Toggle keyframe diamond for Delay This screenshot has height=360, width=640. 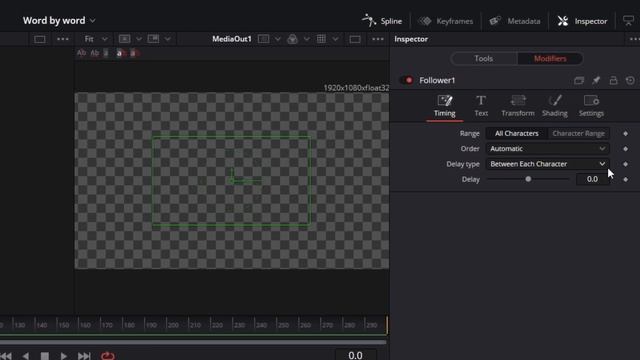[x=625, y=179]
